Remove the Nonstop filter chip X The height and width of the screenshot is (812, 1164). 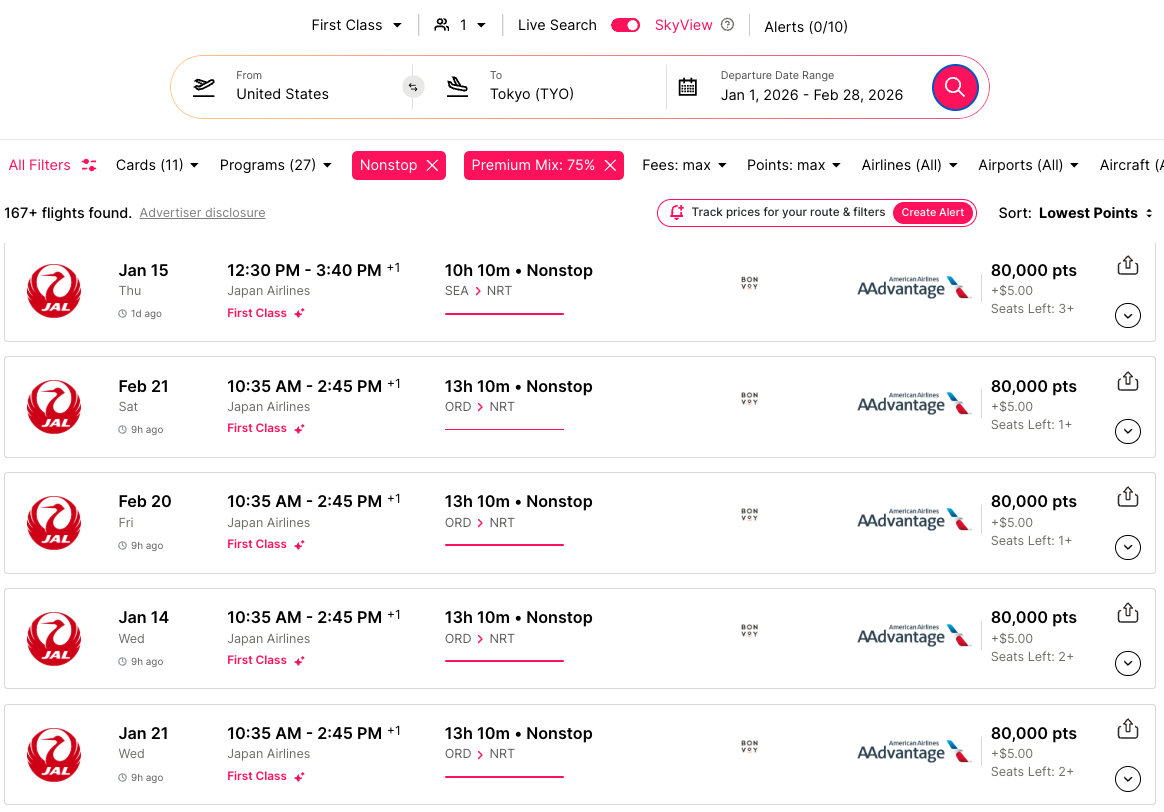432,166
